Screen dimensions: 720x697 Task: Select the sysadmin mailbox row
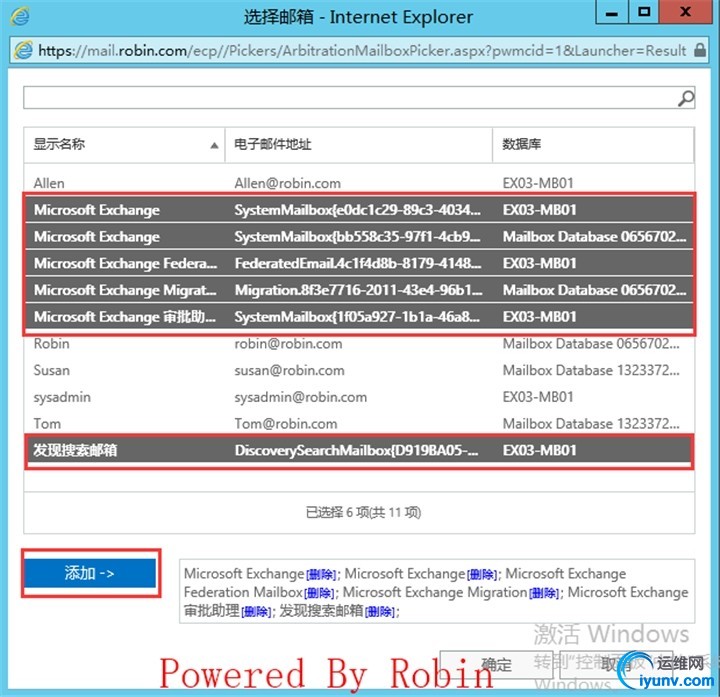(359, 397)
